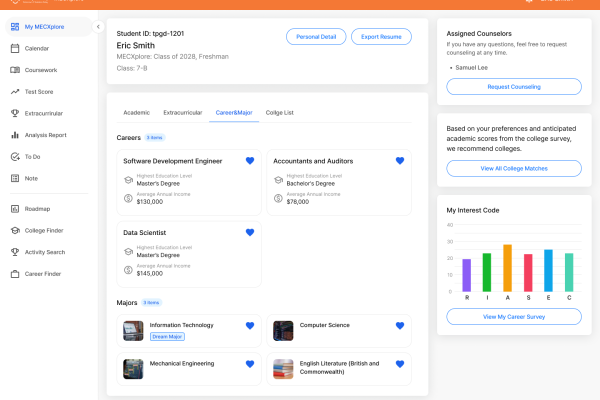
Task: Open the Career Finder briefcase icon
Action: (15, 274)
